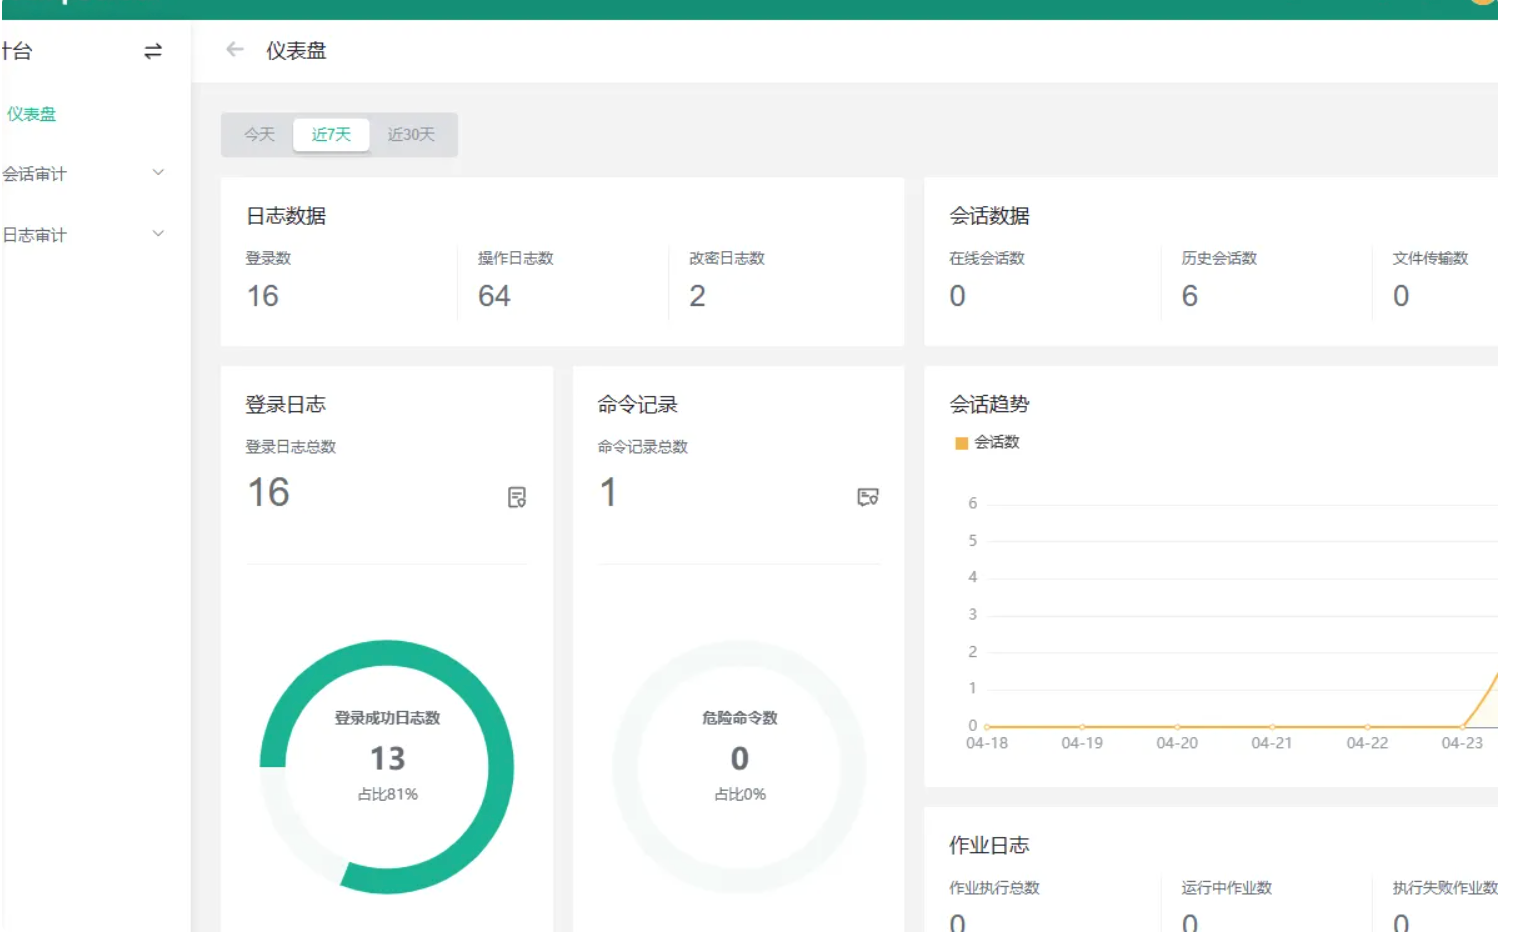The image size is (1536, 944).
Task: Go back with the left arrow icon
Action: pyautogui.click(x=235, y=49)
